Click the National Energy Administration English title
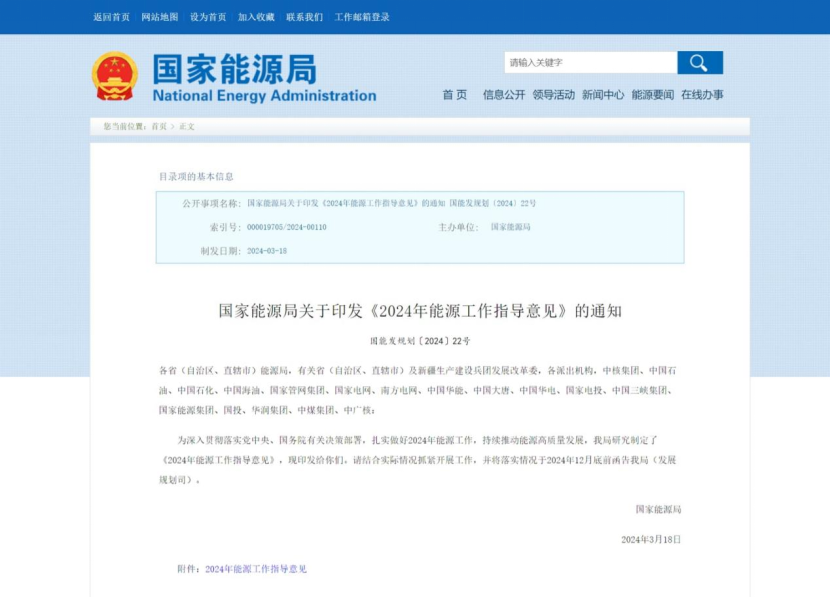This screenshot has height=597, width=830. pyautogui.click(x=265, y=96)
